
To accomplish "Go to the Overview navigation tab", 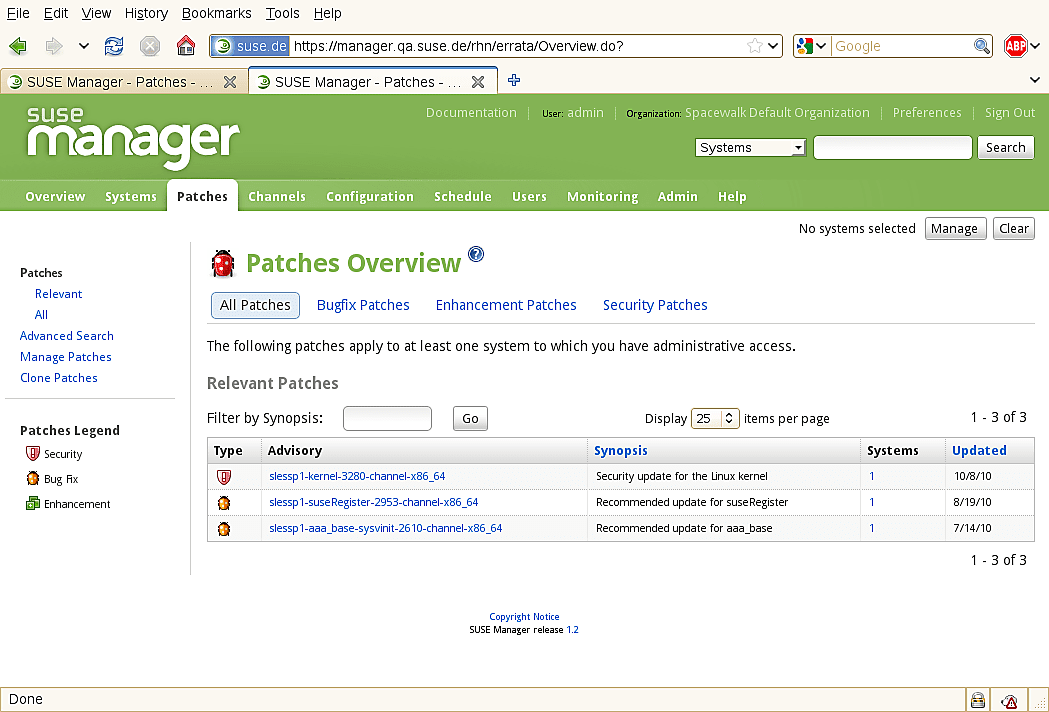I will [x=55, y=196].
